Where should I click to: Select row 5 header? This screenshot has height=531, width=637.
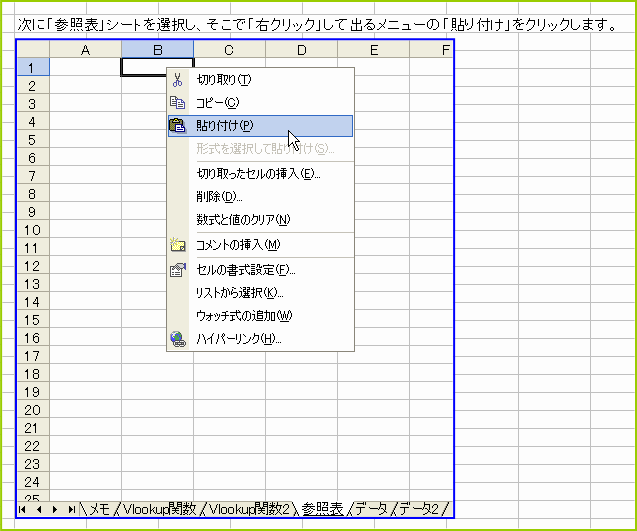pos(33,139)
